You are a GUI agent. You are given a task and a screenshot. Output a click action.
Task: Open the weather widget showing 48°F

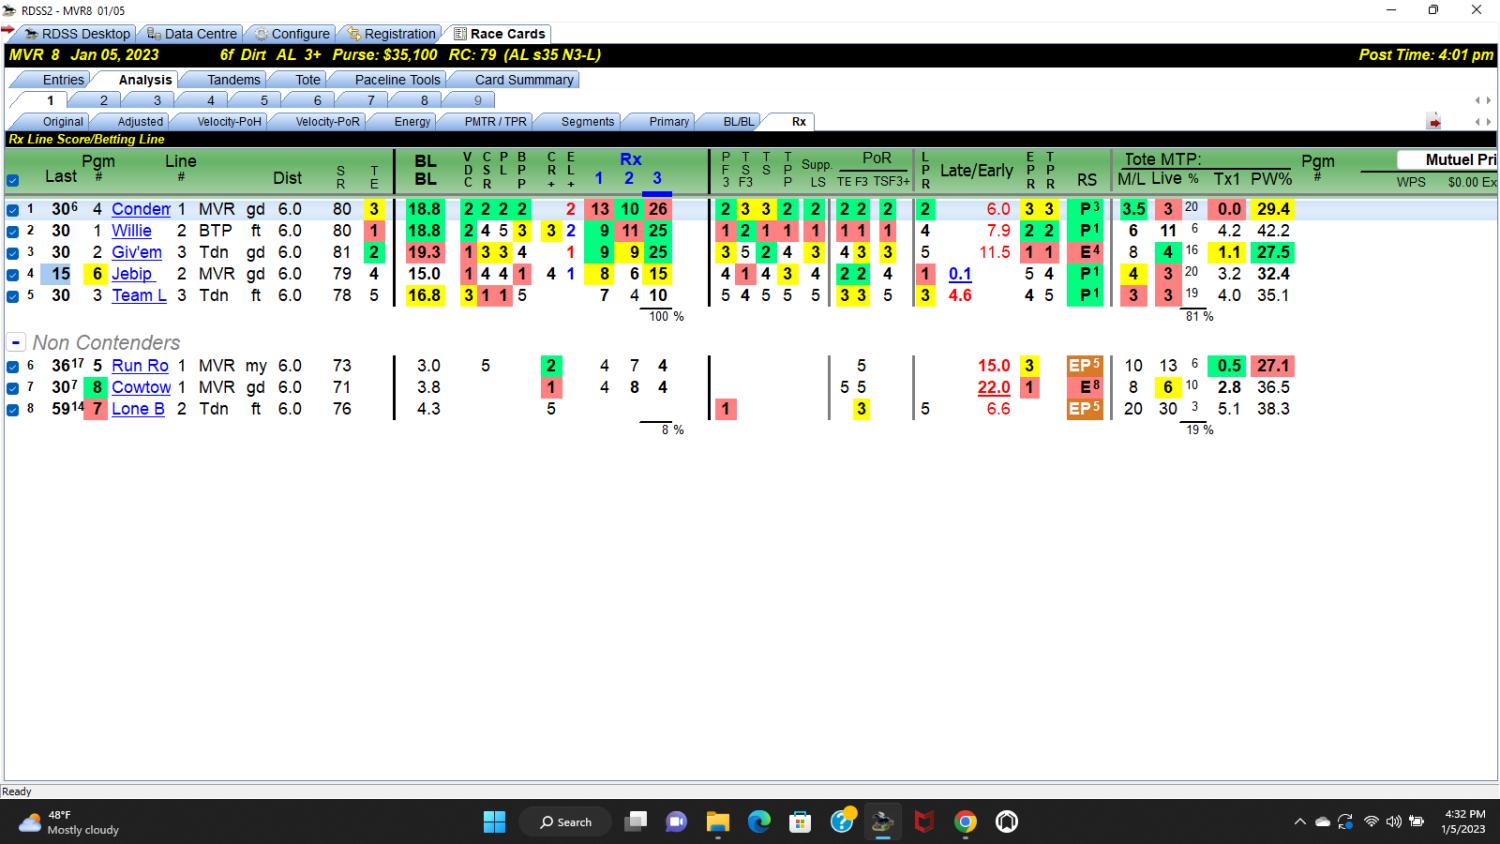point(70,822)
